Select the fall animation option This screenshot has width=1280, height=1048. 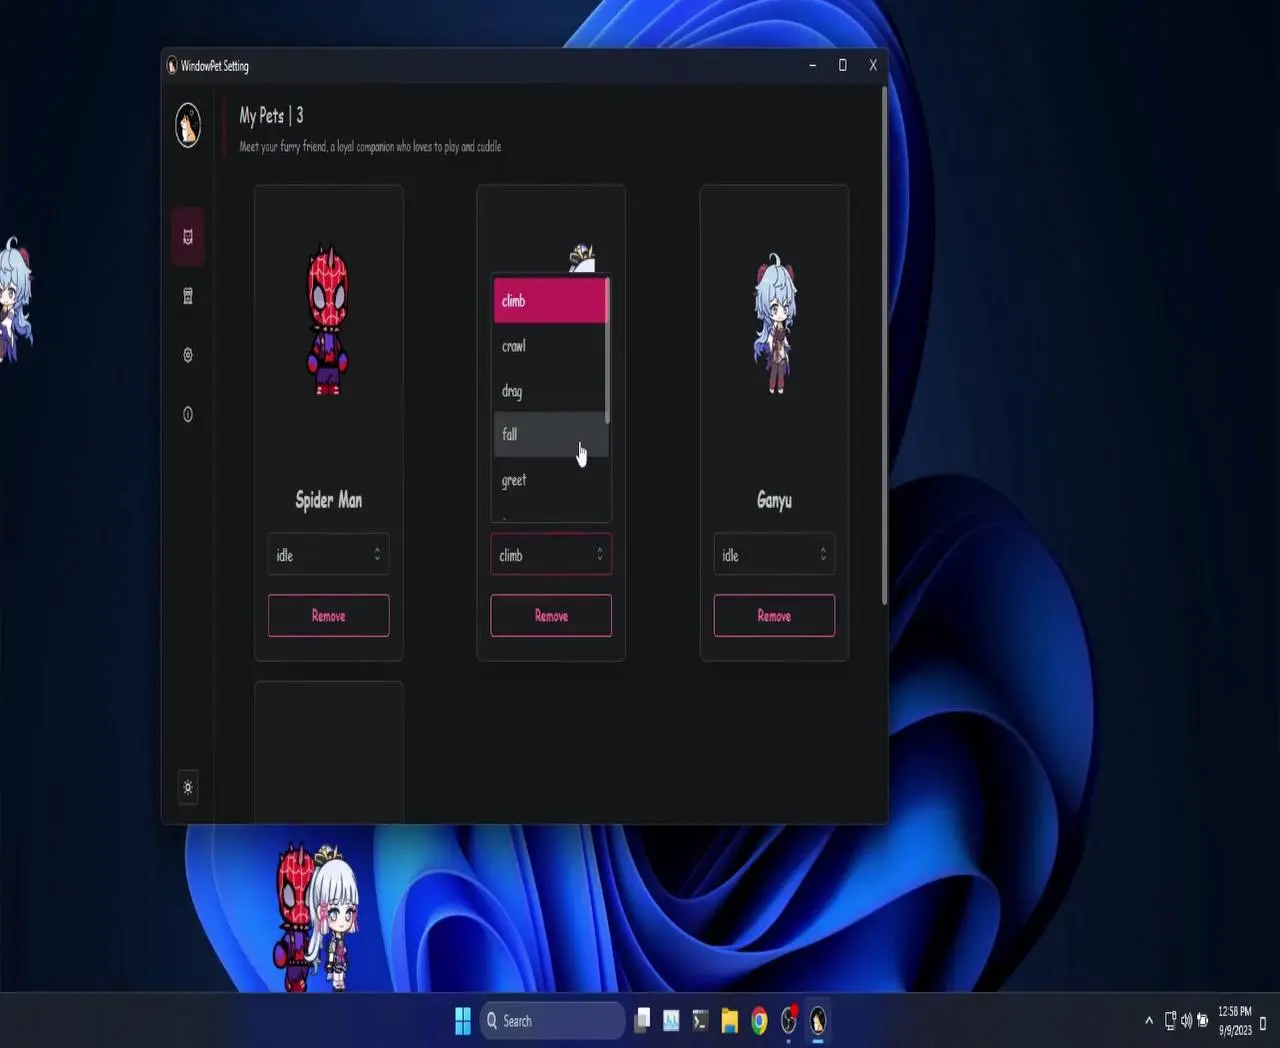point(549,434)
